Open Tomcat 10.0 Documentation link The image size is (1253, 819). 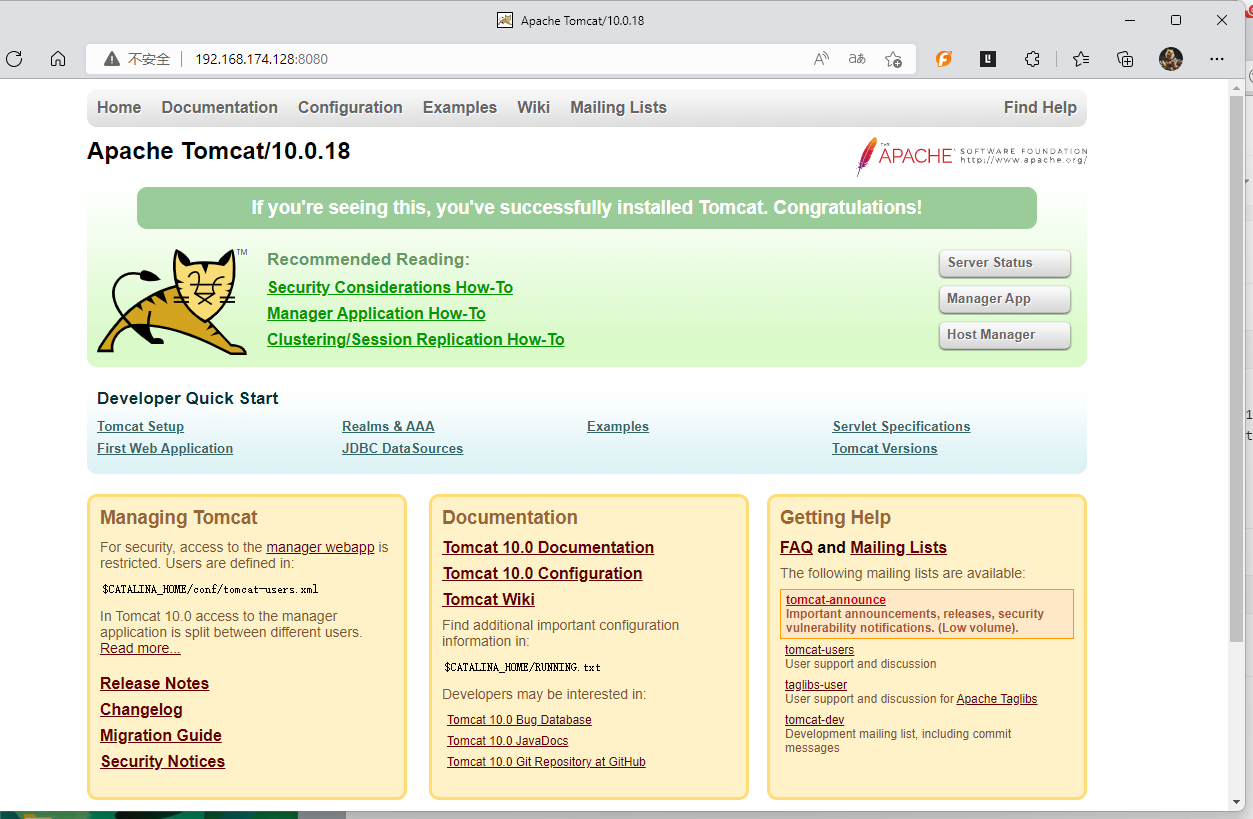click(548, 548)
